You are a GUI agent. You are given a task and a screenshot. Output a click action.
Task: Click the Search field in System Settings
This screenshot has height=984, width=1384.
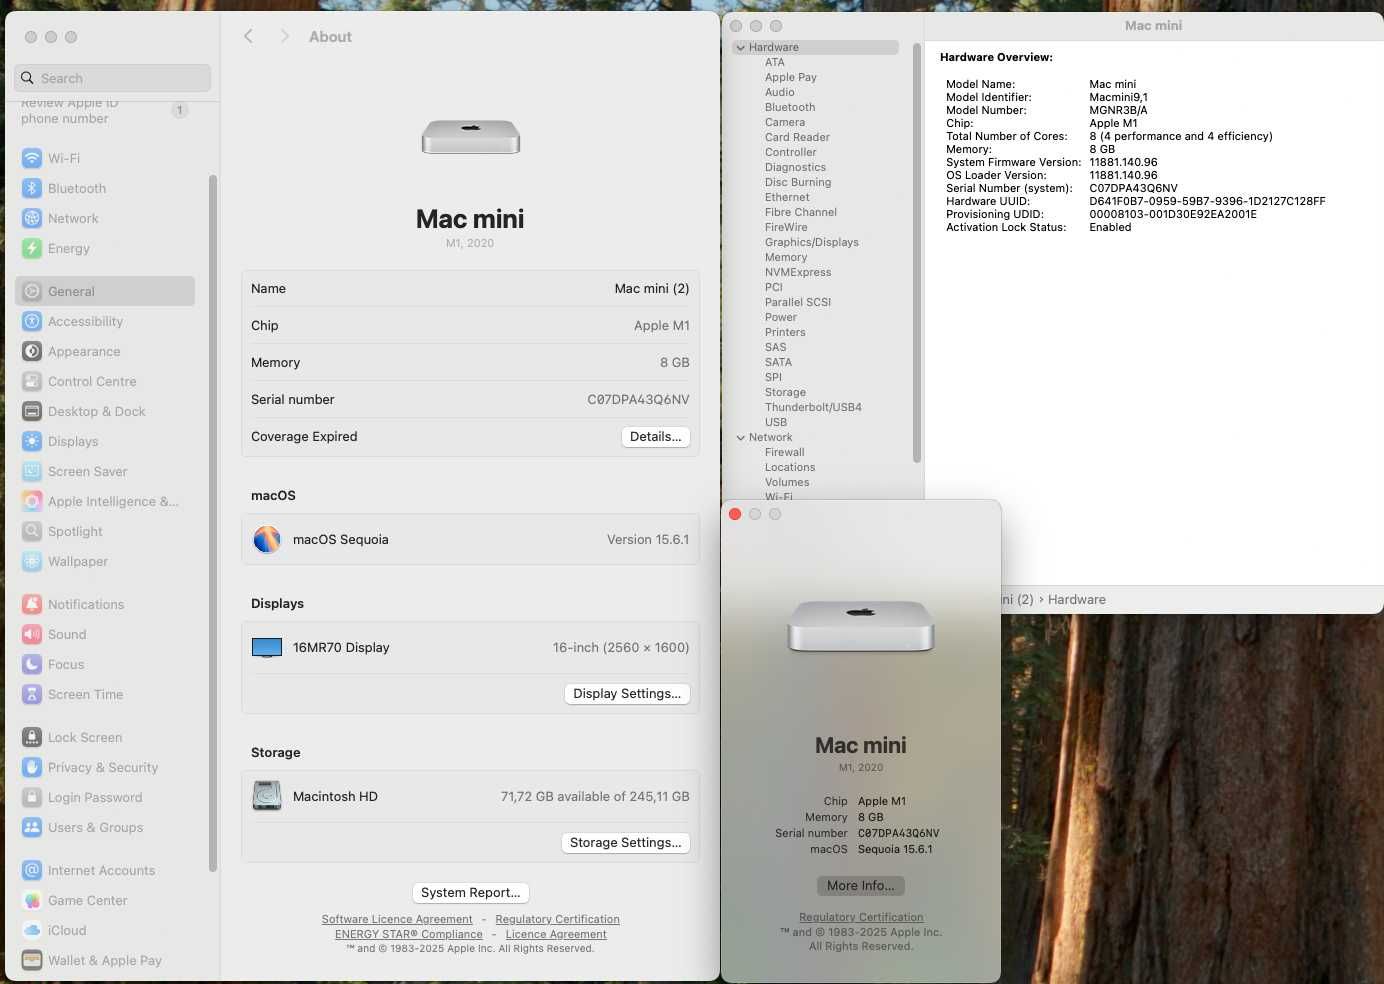point(113,78)
